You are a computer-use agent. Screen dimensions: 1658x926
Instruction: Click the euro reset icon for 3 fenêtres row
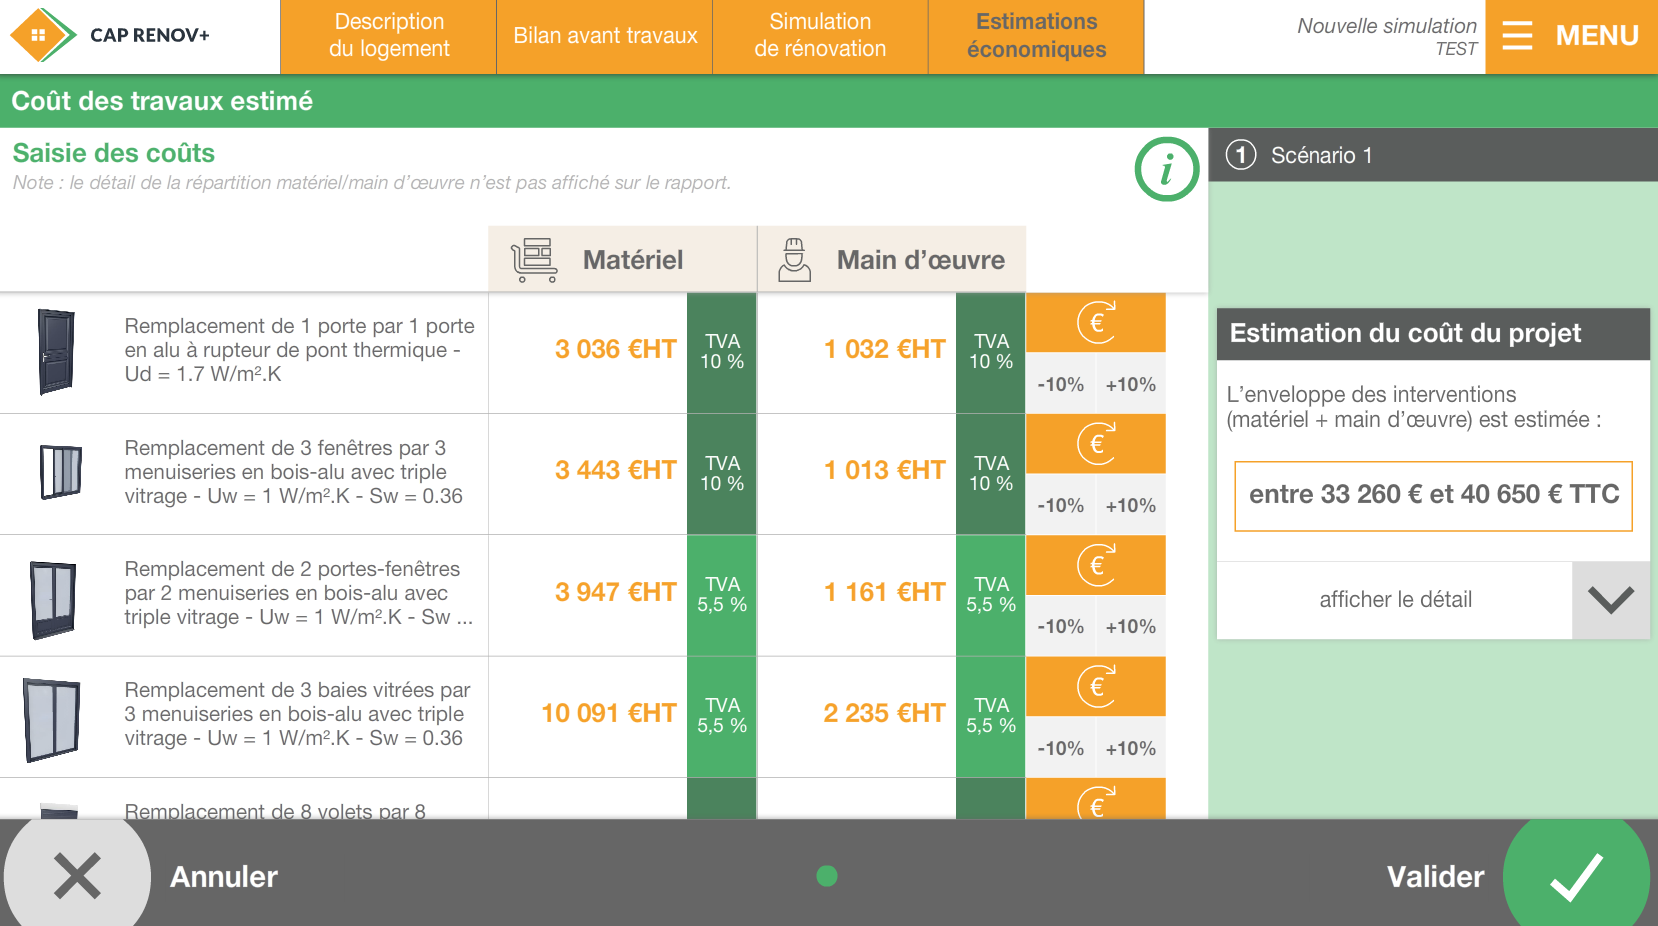click(1096, 443)
